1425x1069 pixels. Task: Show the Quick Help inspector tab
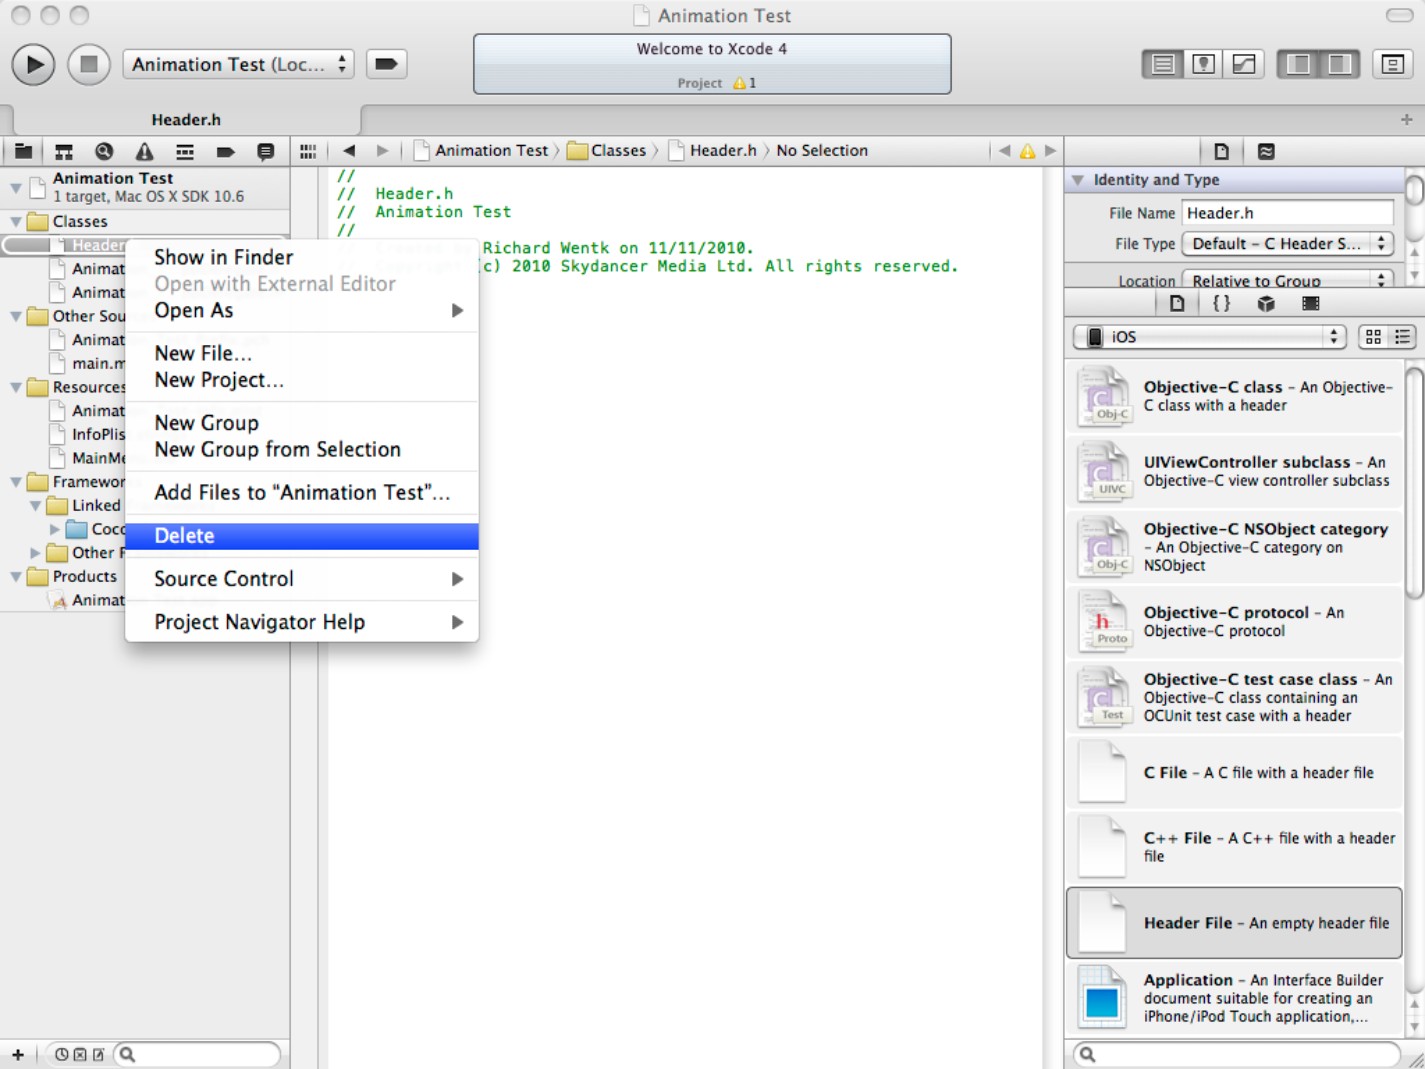1266,151
